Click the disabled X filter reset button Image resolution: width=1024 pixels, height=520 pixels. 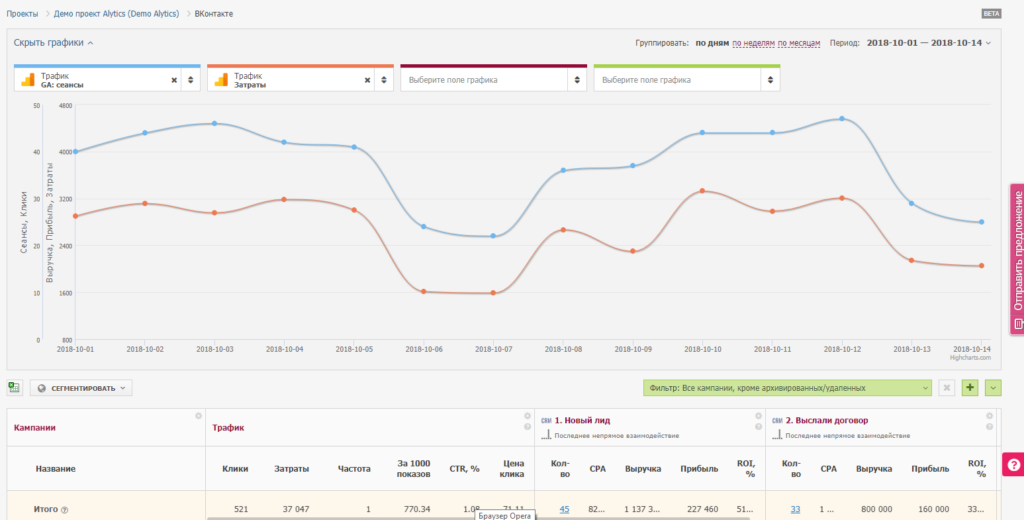click(x=946, y=387)
